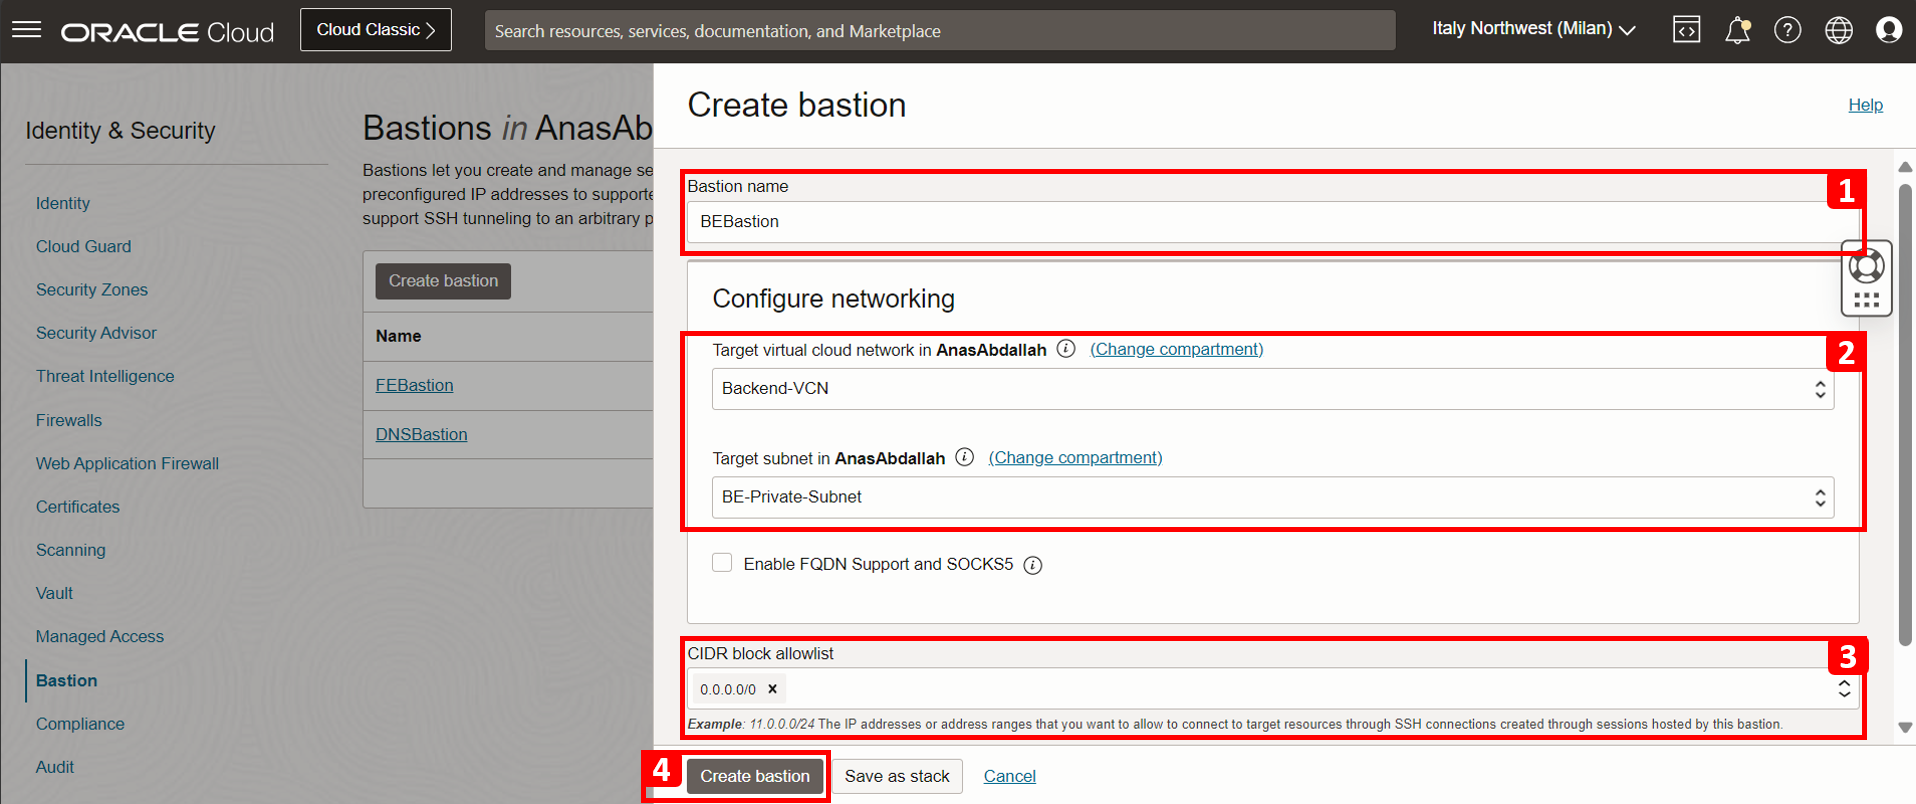Open the FEBastion link
Viewport: 1916px width, 804px height.
[414, 385]
